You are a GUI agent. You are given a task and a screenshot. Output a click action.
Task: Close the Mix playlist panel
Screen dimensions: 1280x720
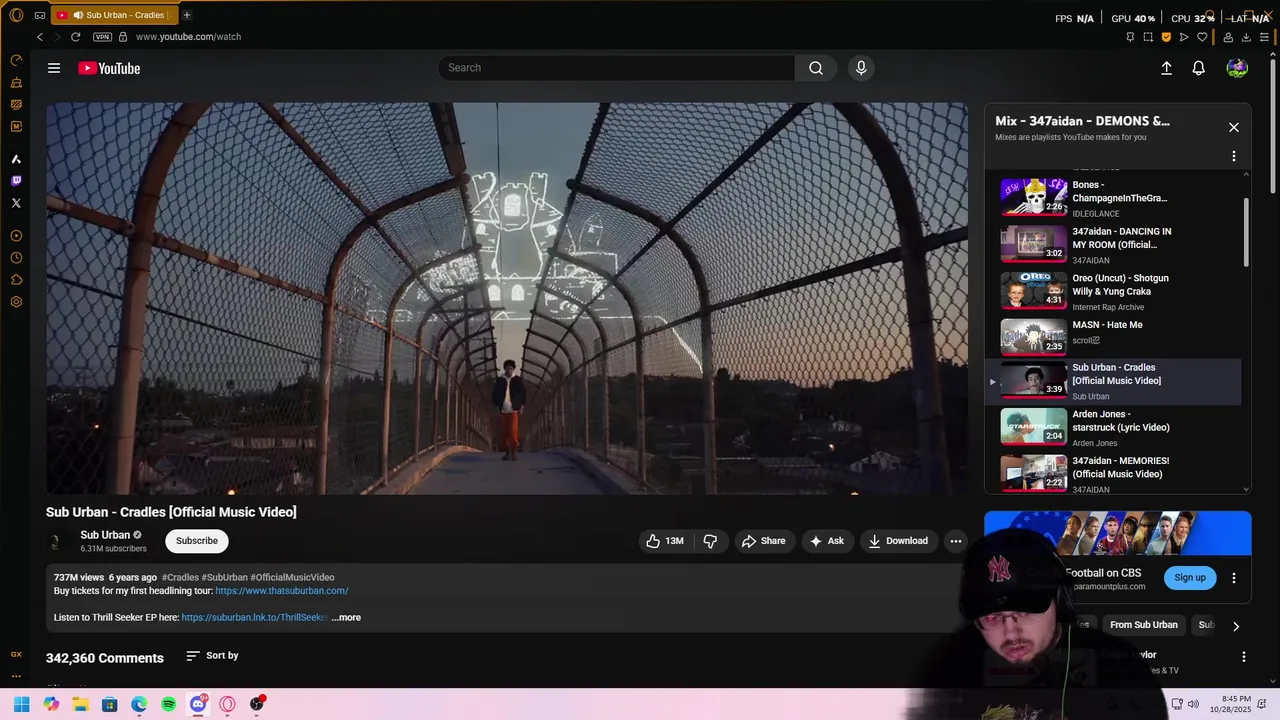point(1234,127)
